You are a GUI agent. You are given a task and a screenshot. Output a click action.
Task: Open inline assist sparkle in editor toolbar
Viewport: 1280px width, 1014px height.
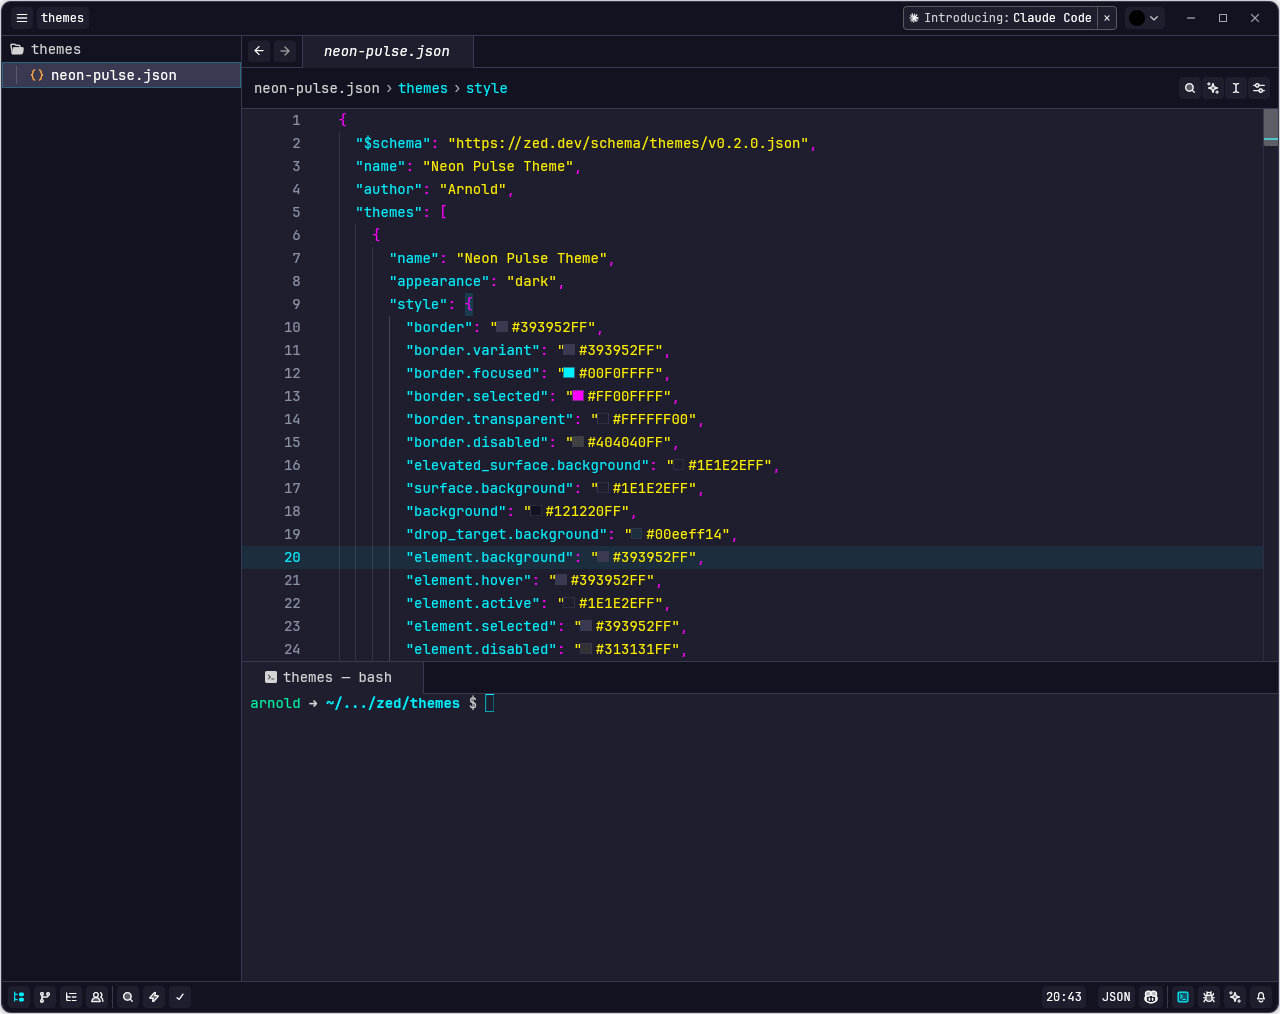coord(1213,88)
